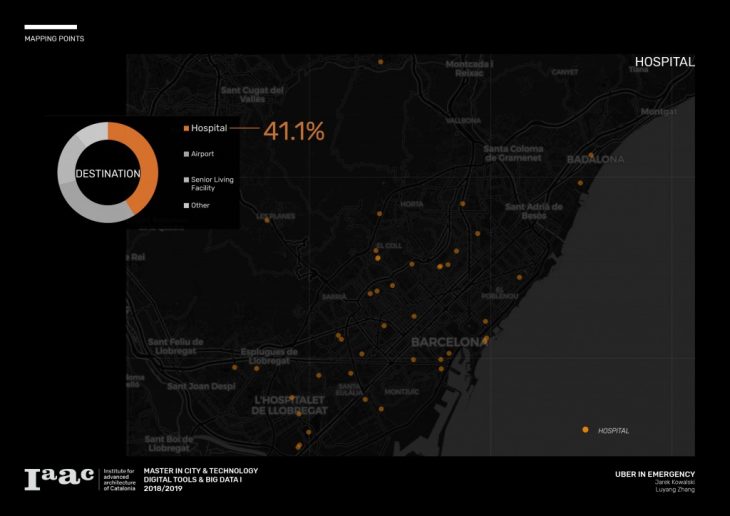Click the orange Hospital legend square
The image size is (730, 516).
coord(186,129)
